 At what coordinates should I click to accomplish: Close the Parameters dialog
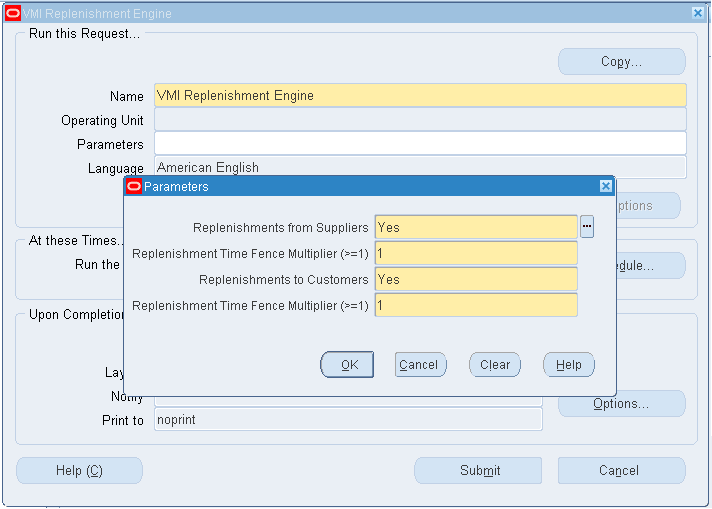click(x=606, y=186)
